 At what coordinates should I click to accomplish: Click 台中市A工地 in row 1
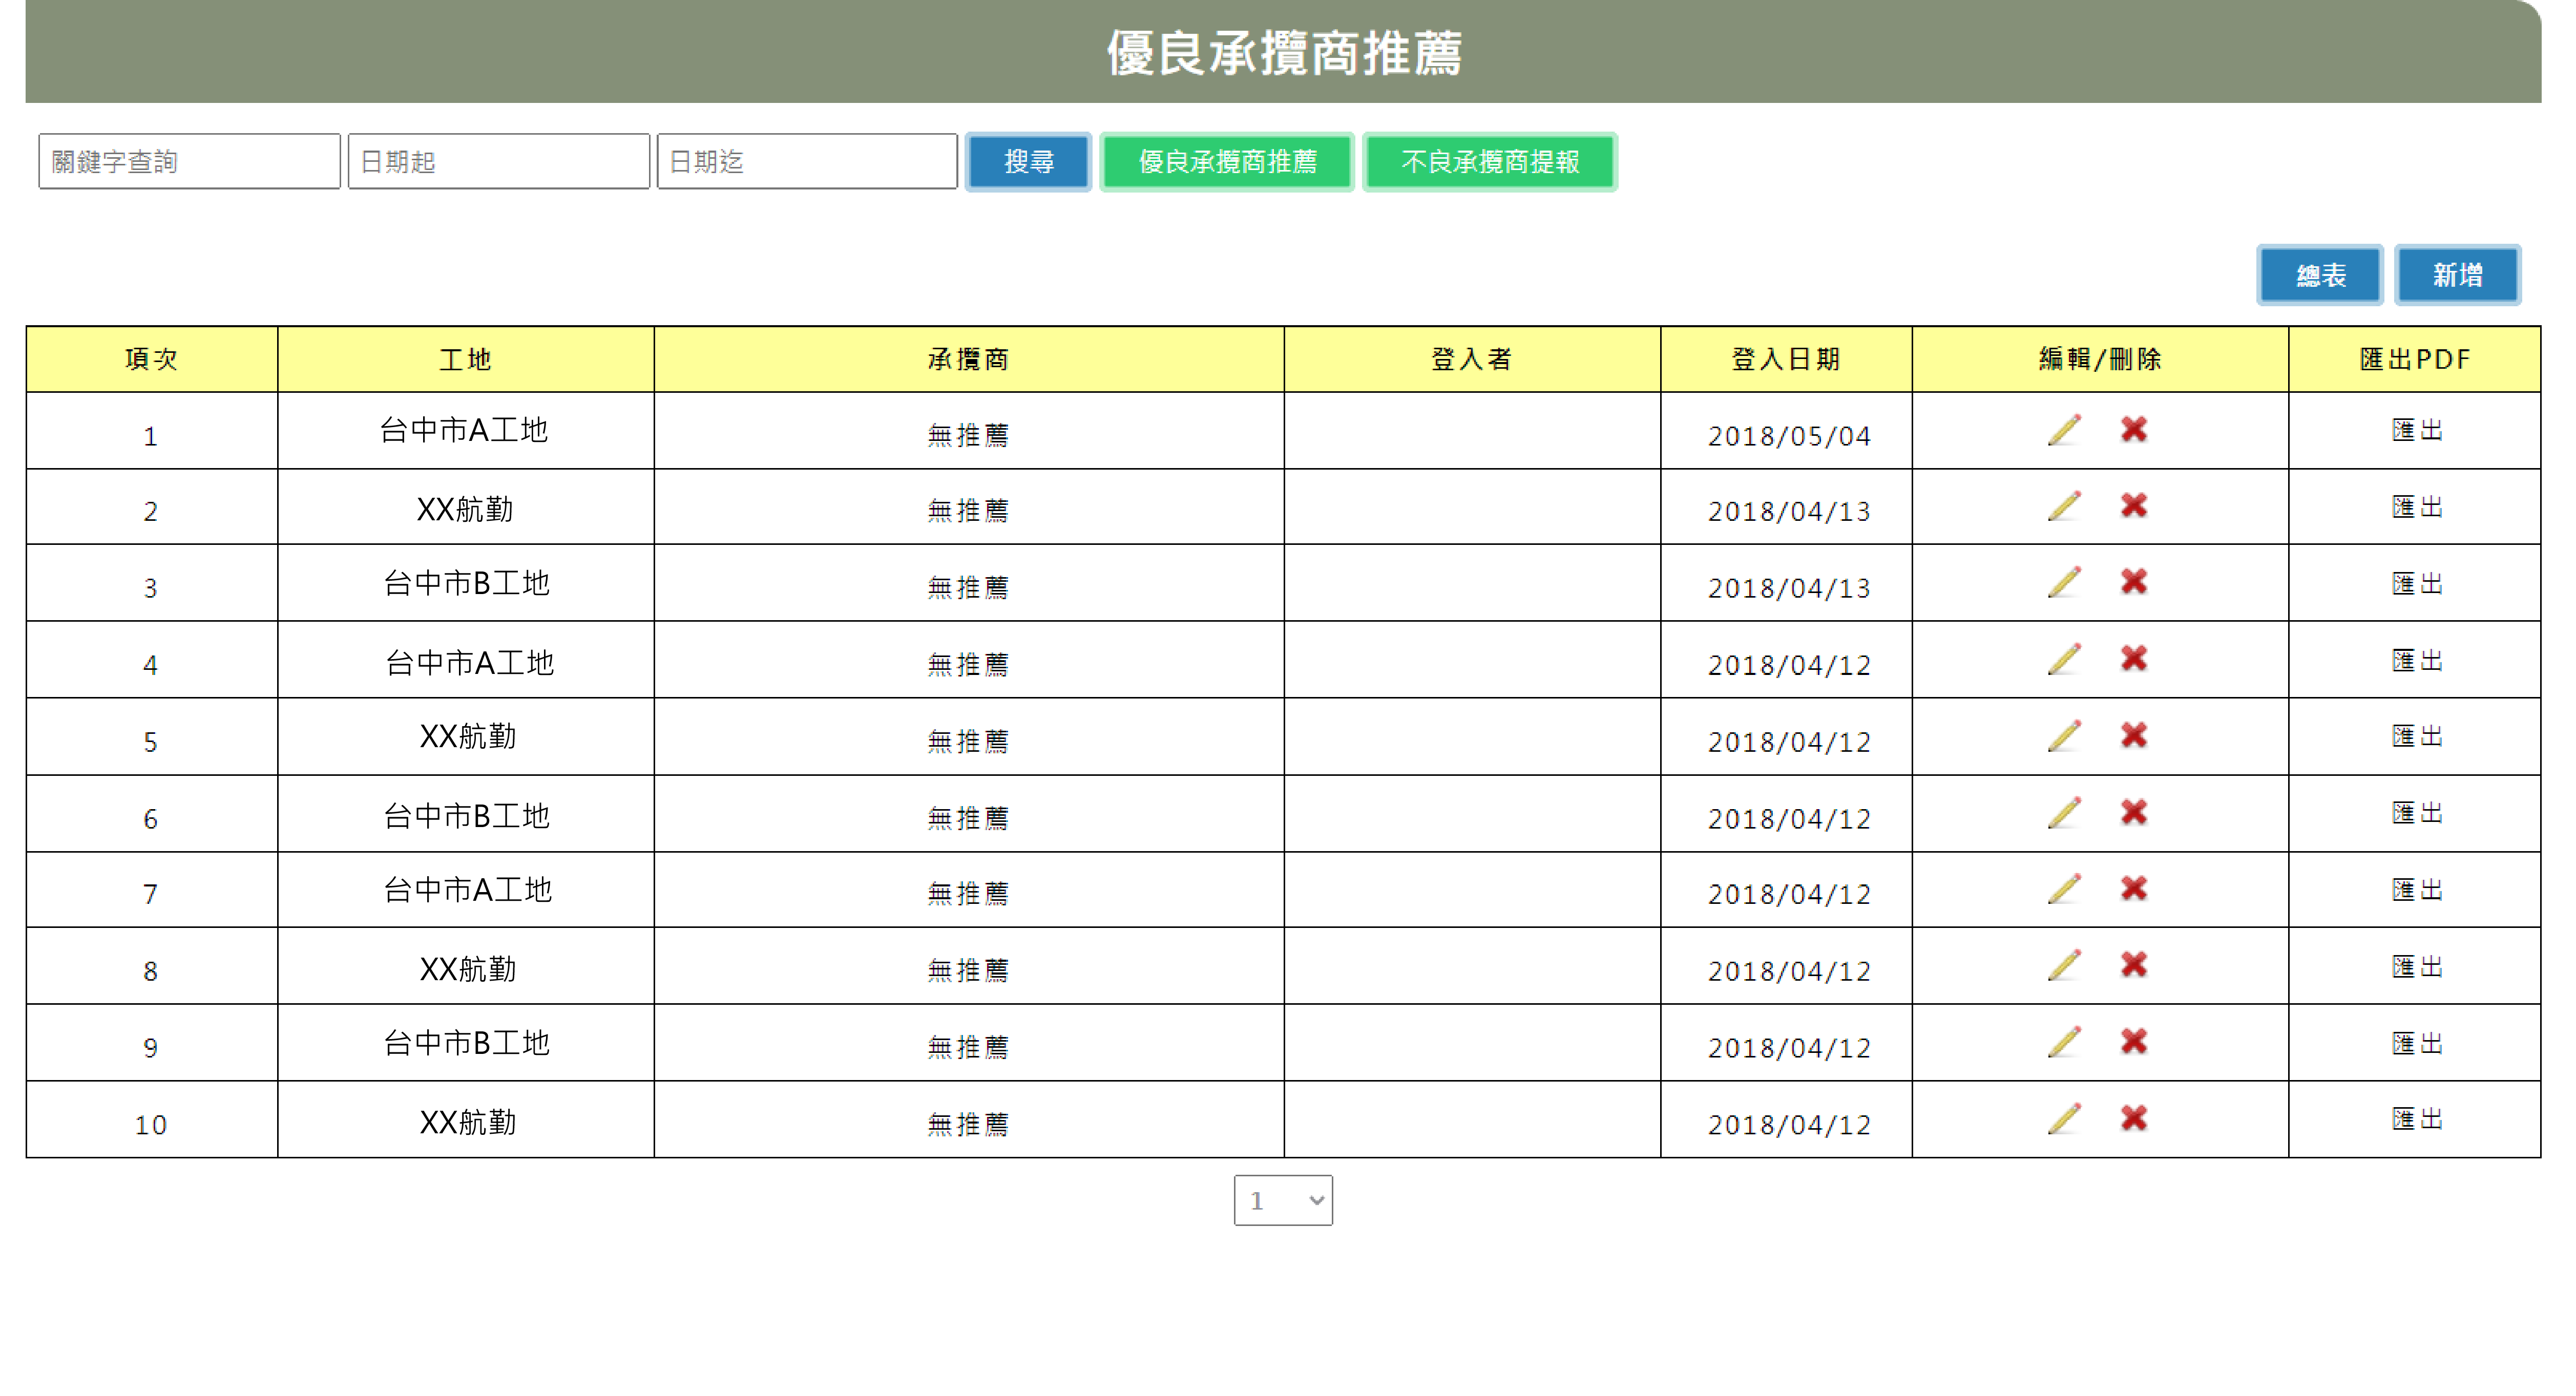pos(464,430)
